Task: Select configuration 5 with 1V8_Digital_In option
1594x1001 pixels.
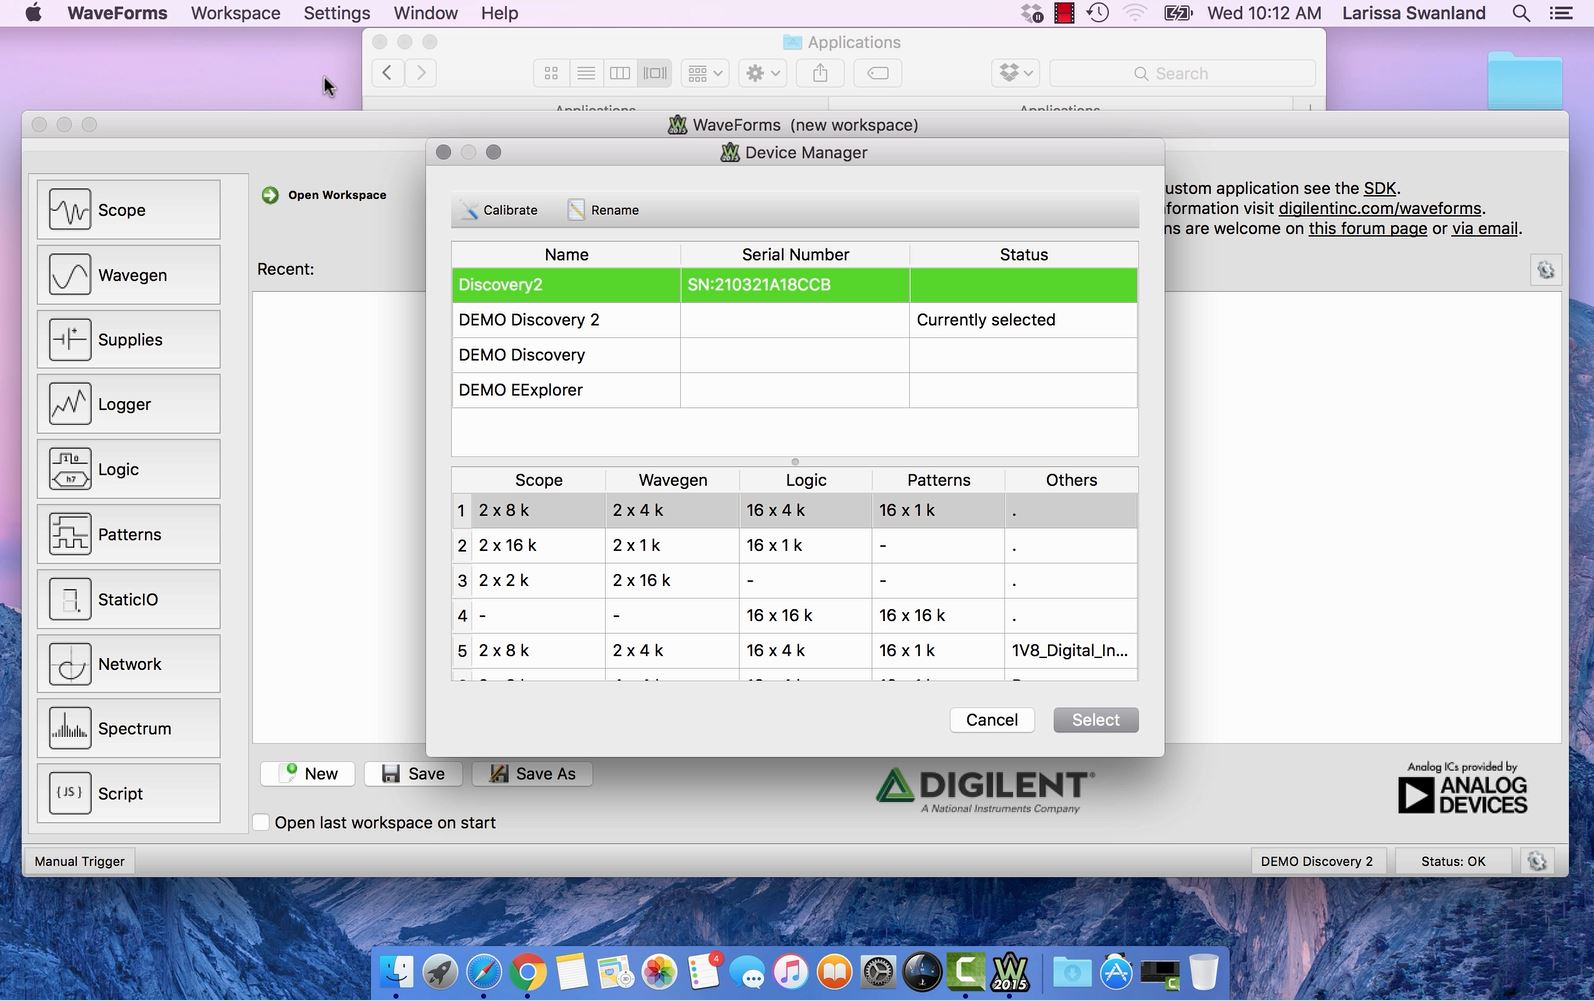Action: (794, 650)
